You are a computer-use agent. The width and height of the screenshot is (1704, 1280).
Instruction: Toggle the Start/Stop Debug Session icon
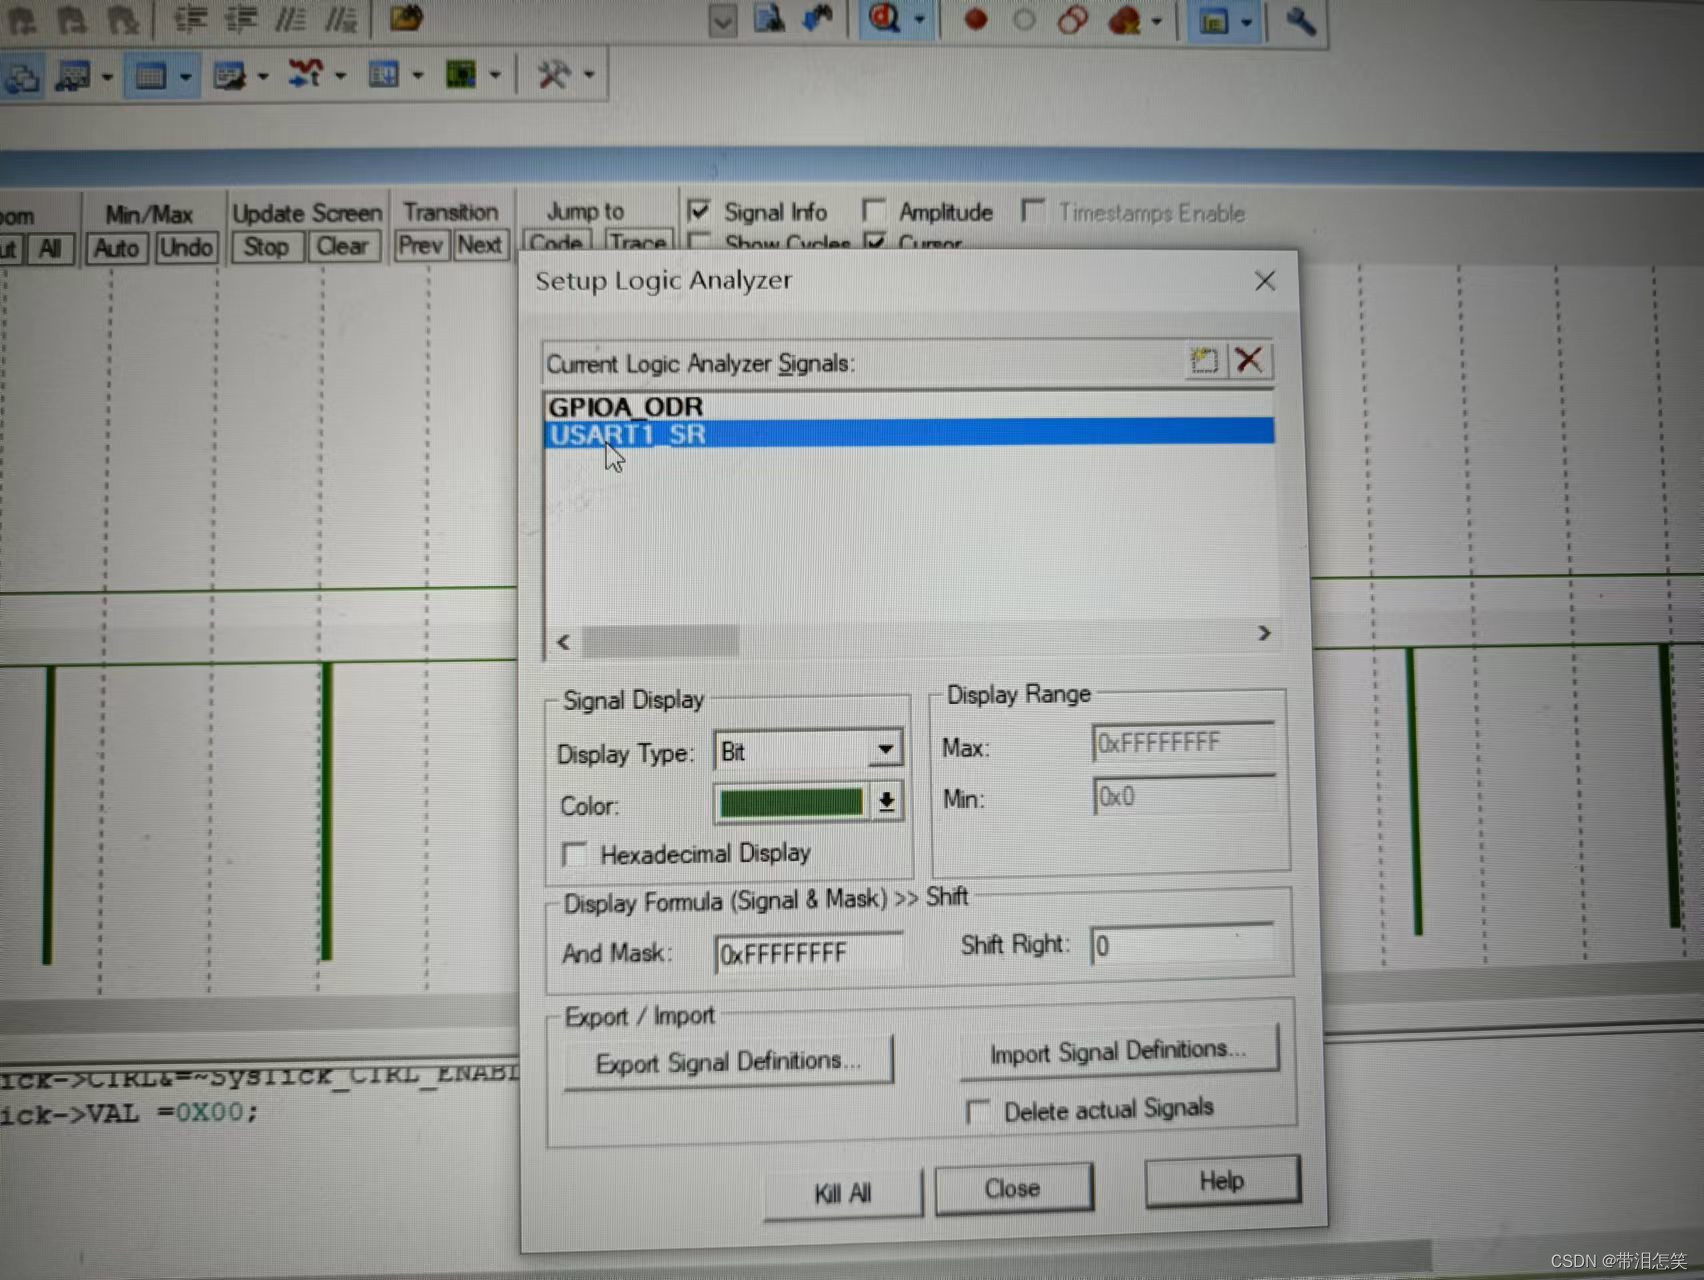click(885, 18)
